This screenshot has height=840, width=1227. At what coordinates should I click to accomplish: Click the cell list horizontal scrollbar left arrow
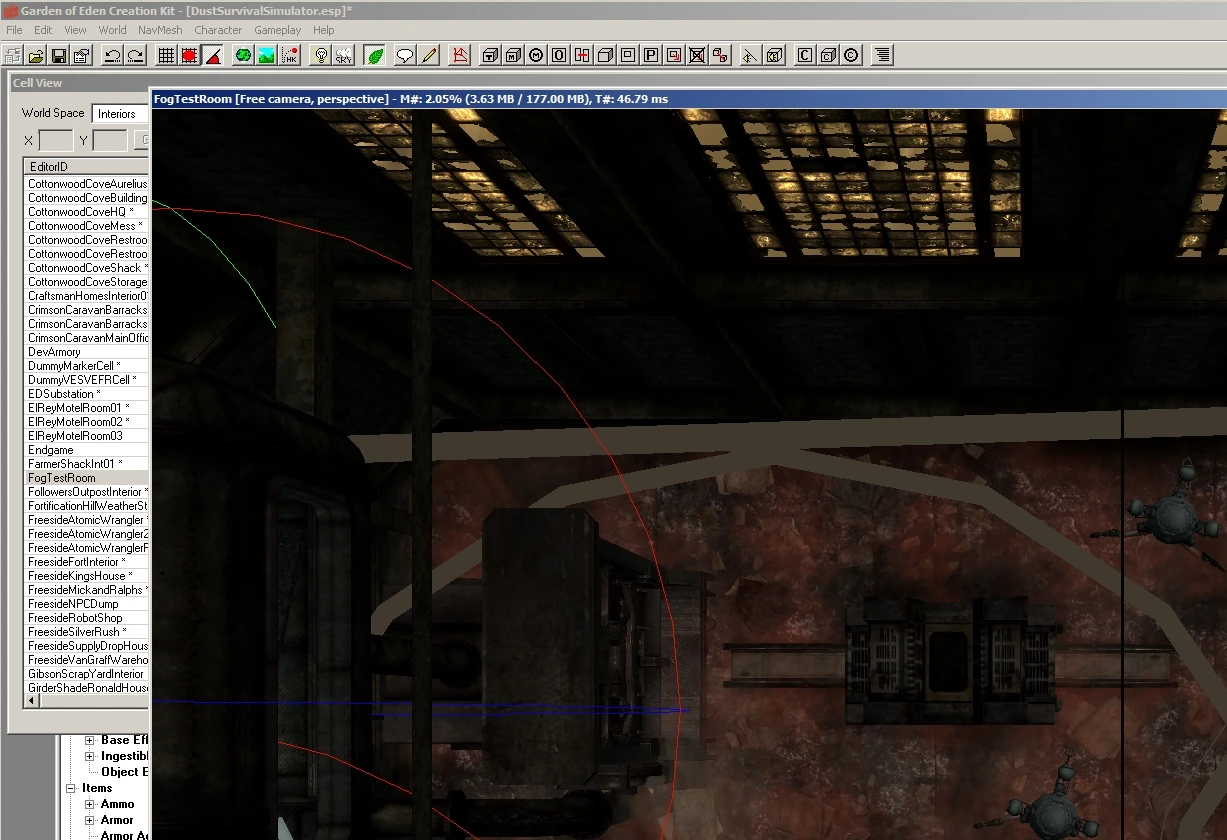32,701
